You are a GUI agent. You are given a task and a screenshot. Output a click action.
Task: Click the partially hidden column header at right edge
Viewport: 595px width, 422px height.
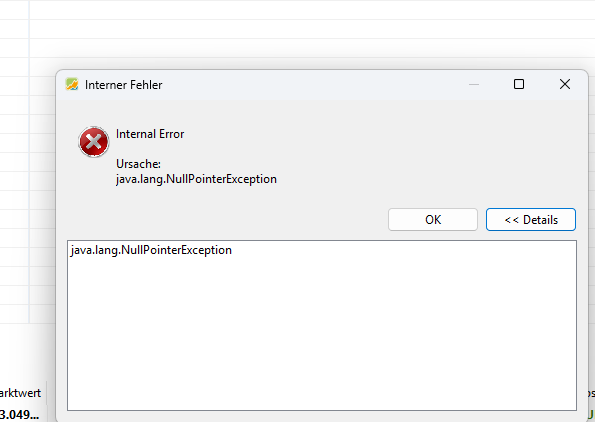coord(592,393)
